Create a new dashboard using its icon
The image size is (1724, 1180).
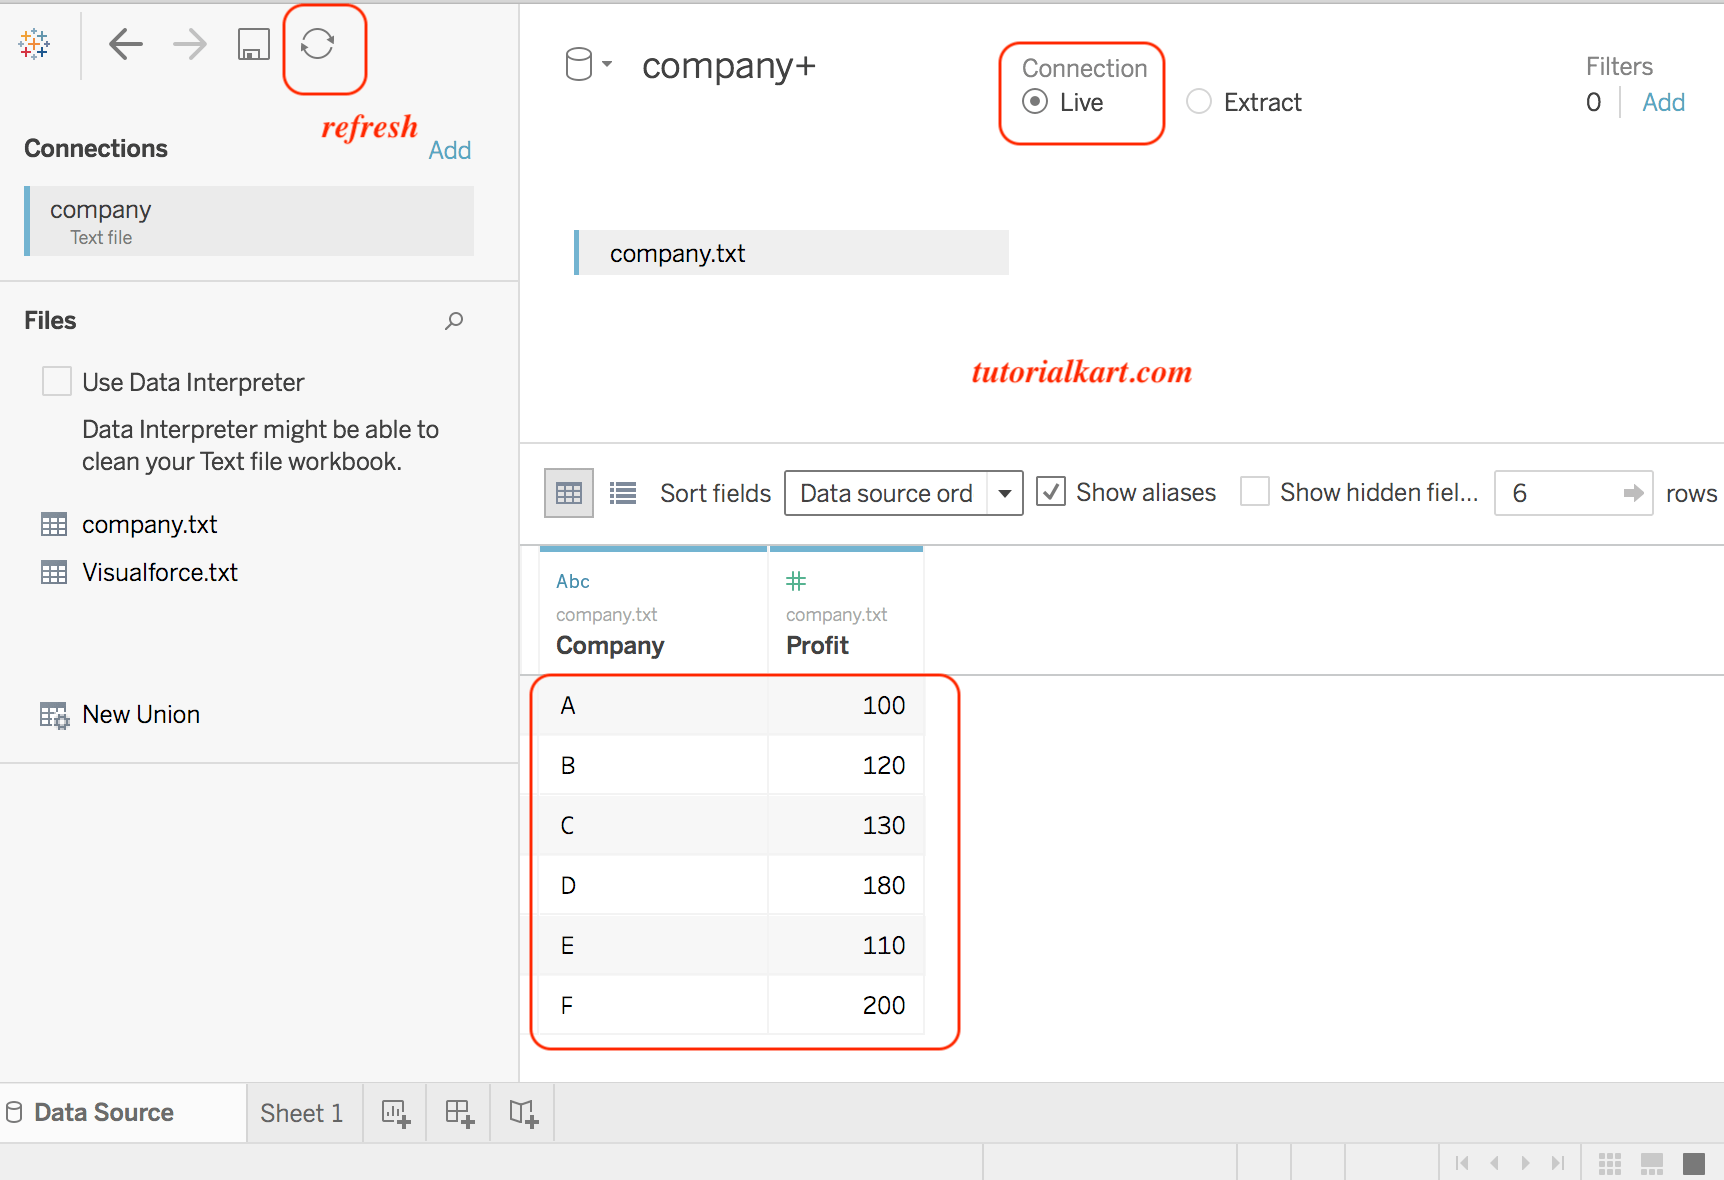click(458, 1112)
